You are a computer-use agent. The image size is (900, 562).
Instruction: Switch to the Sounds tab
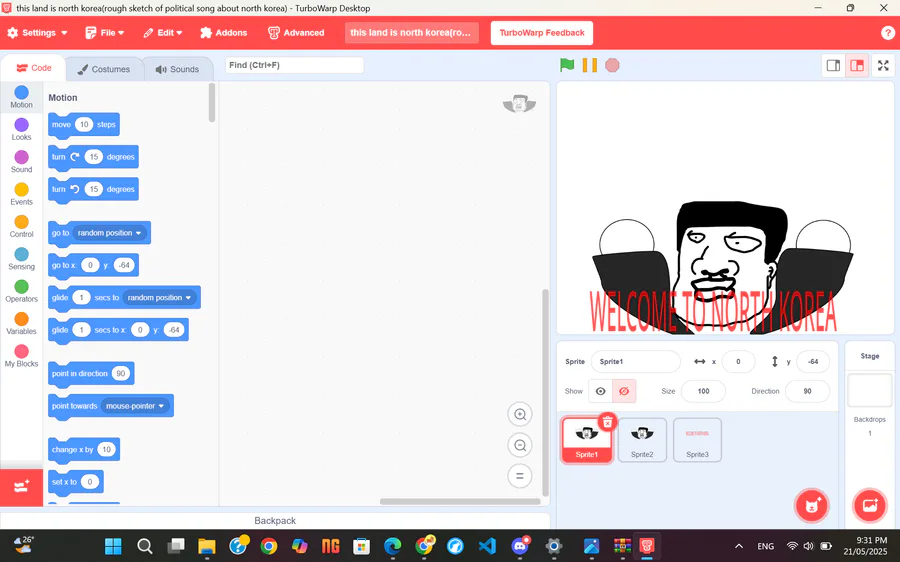click(x=177, y=69)
